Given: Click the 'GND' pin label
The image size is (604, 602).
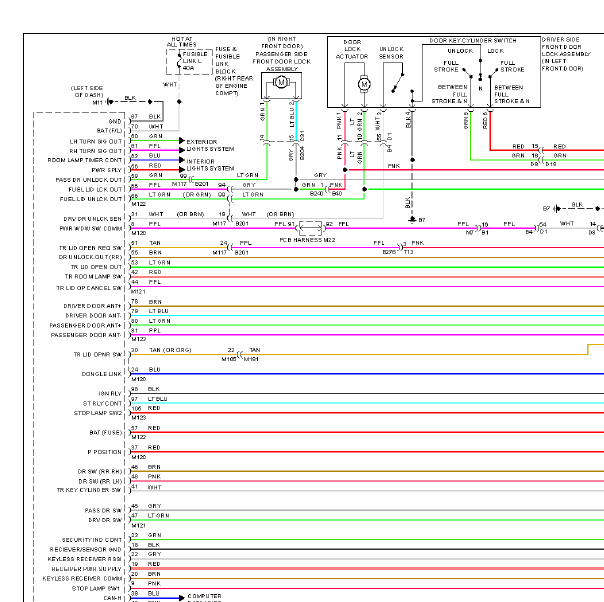Looking at the screenshot, I should pyautogui.click(x=115, y=121).
